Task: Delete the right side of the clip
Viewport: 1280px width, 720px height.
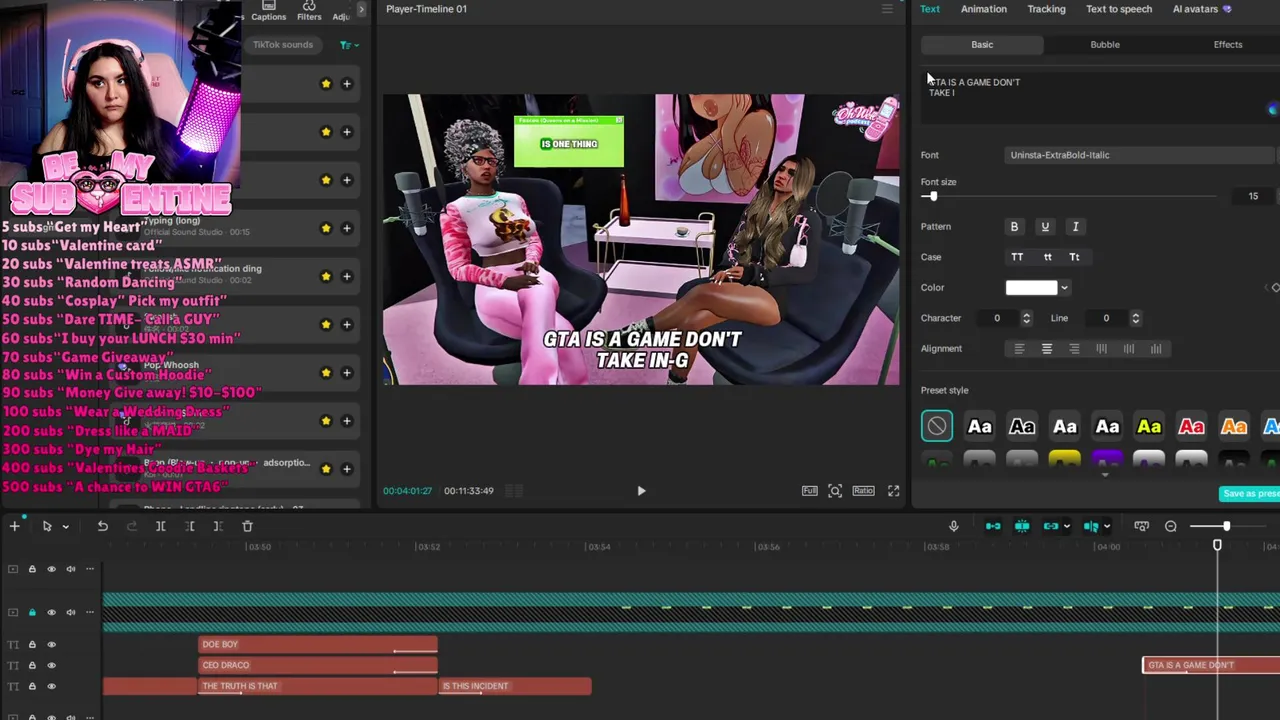Action: coord(217,526)
